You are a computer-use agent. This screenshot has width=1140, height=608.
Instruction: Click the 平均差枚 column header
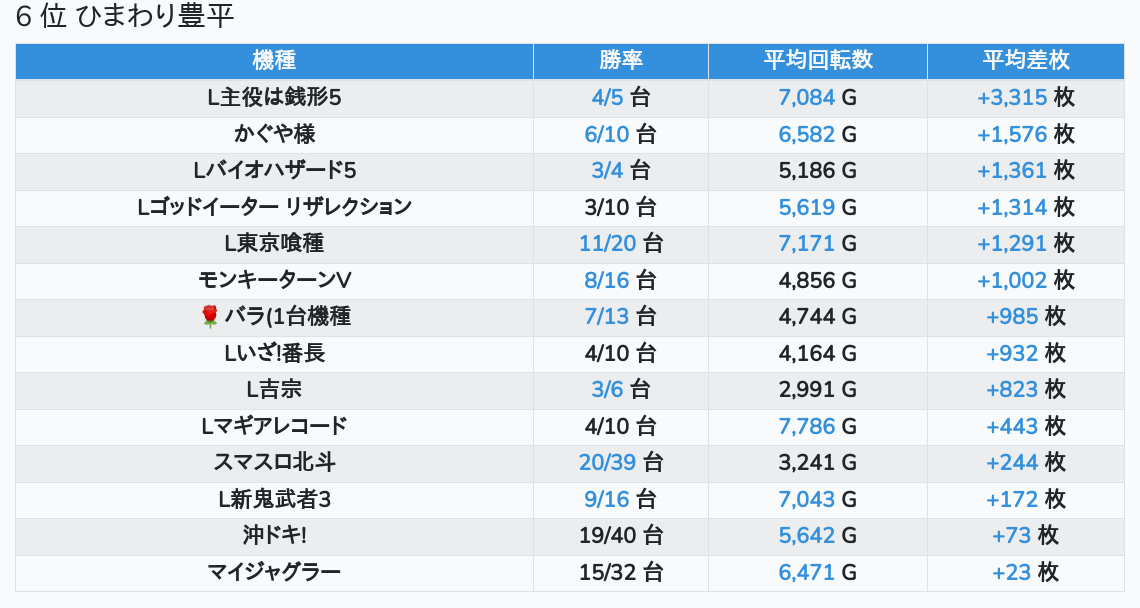pos(1025,60)
